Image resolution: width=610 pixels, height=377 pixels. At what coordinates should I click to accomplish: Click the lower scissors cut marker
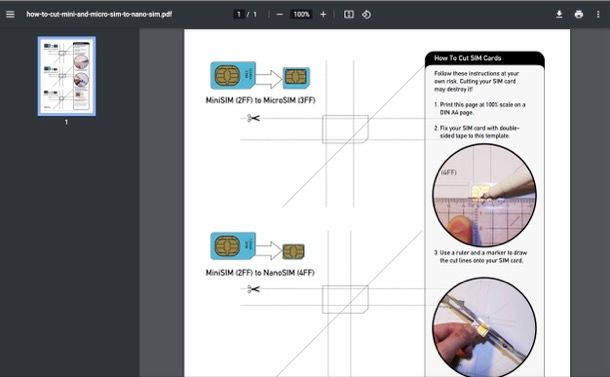click(253, 289)
